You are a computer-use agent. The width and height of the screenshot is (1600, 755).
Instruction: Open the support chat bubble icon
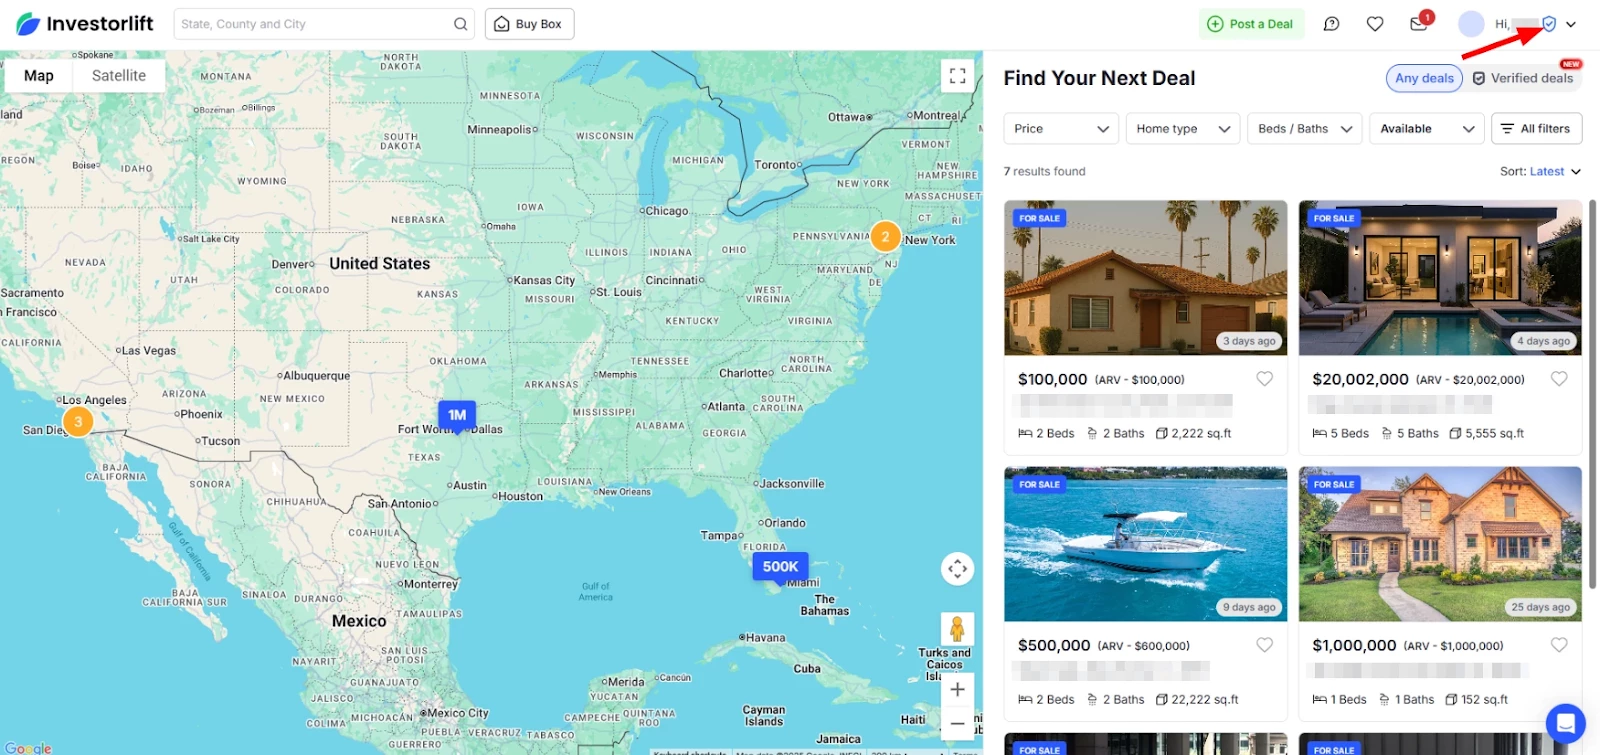pyautogui.click(x=1565, y=723)
